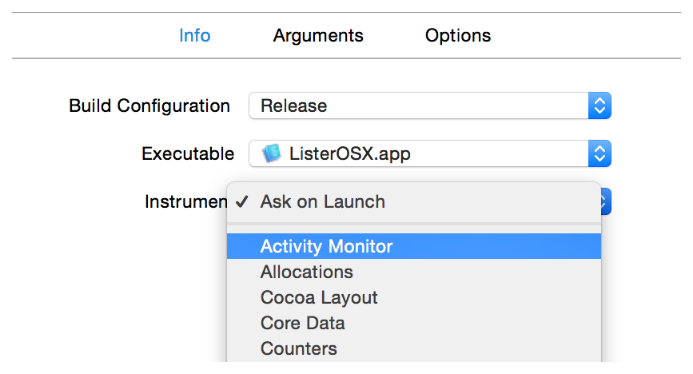Screen dimensions: 693x374
Task: Open the Release build configuration field
Action: [419, 106]
